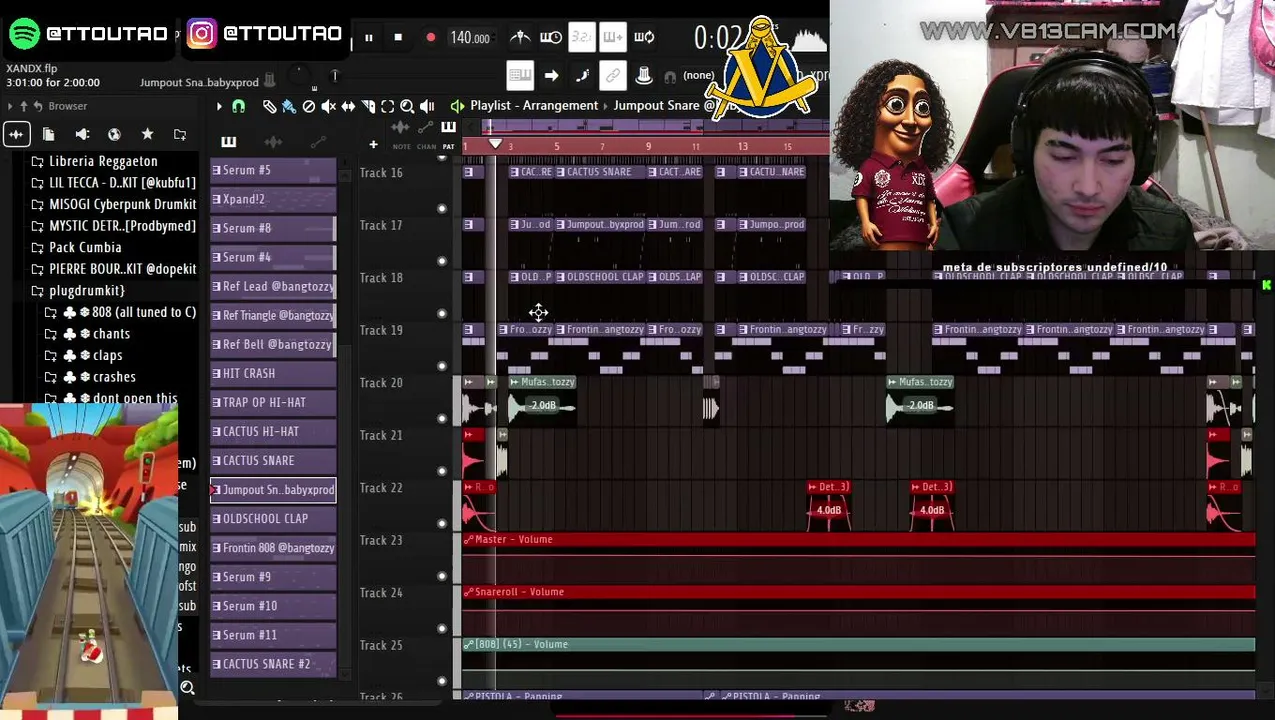Select Frontin 808 @bangtozzy pattern
This screenshot has height=720, width=1275.
click(273, 547)
